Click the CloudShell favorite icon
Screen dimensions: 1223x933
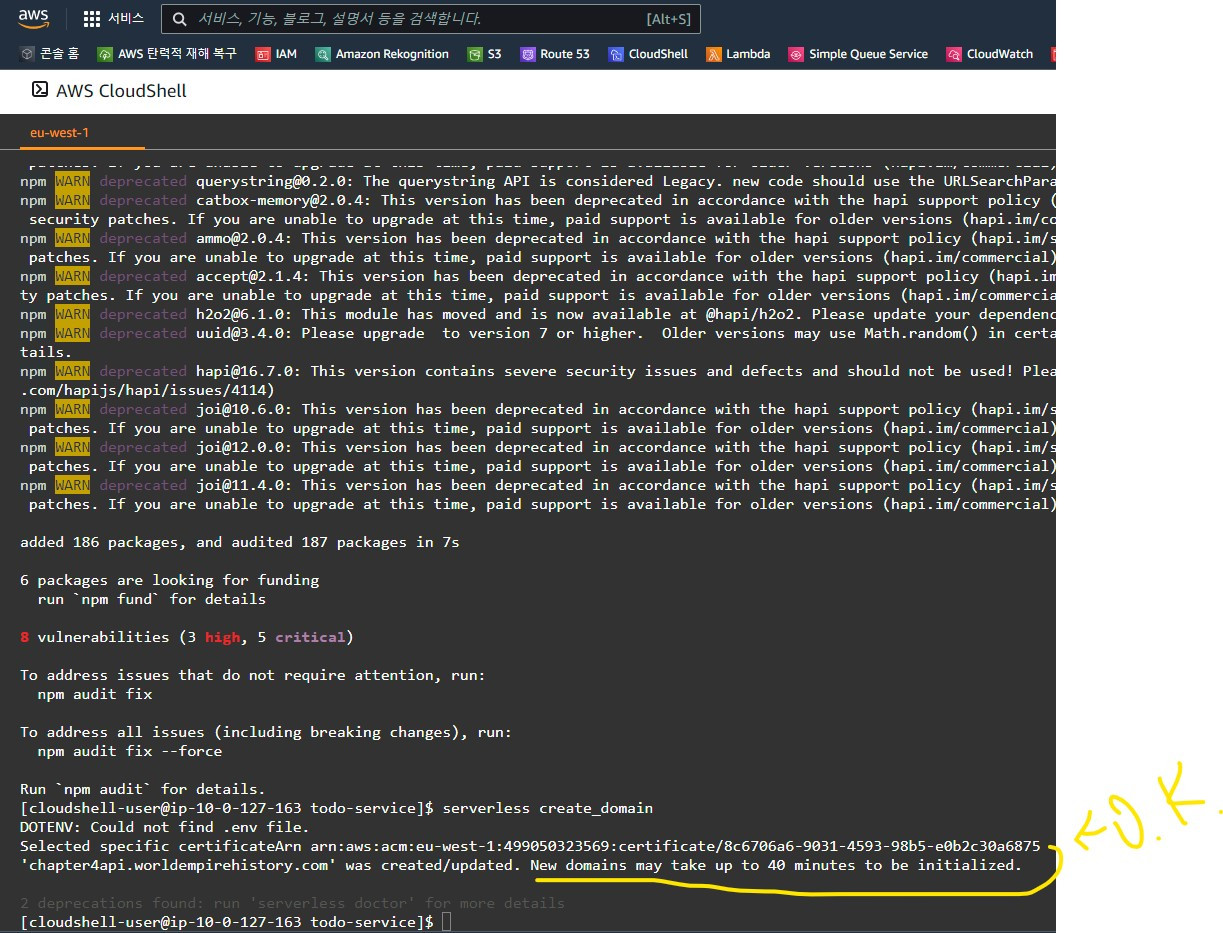click(615, 54)
